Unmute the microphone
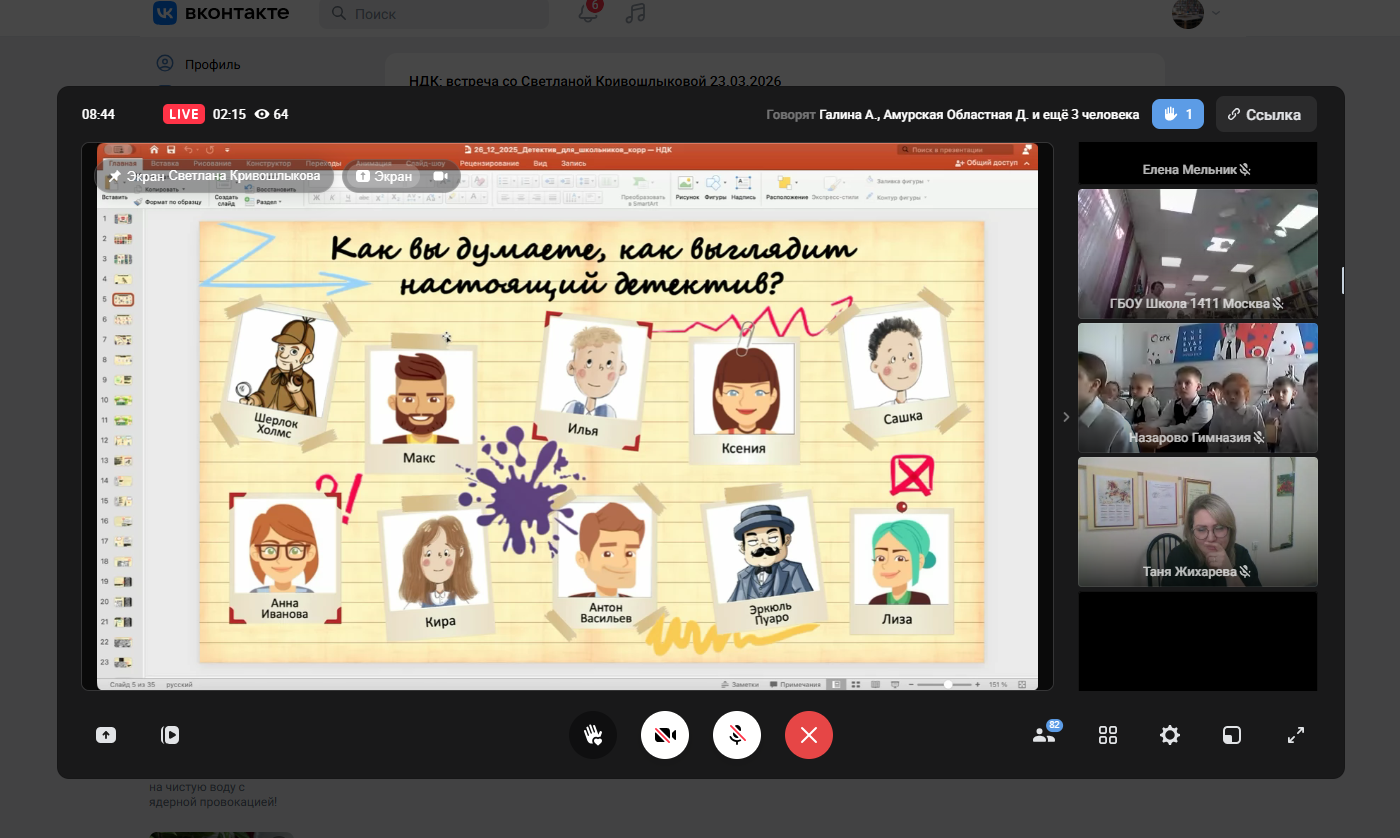This screenshot has height=838, width=1400. click(x=737, y=736)
